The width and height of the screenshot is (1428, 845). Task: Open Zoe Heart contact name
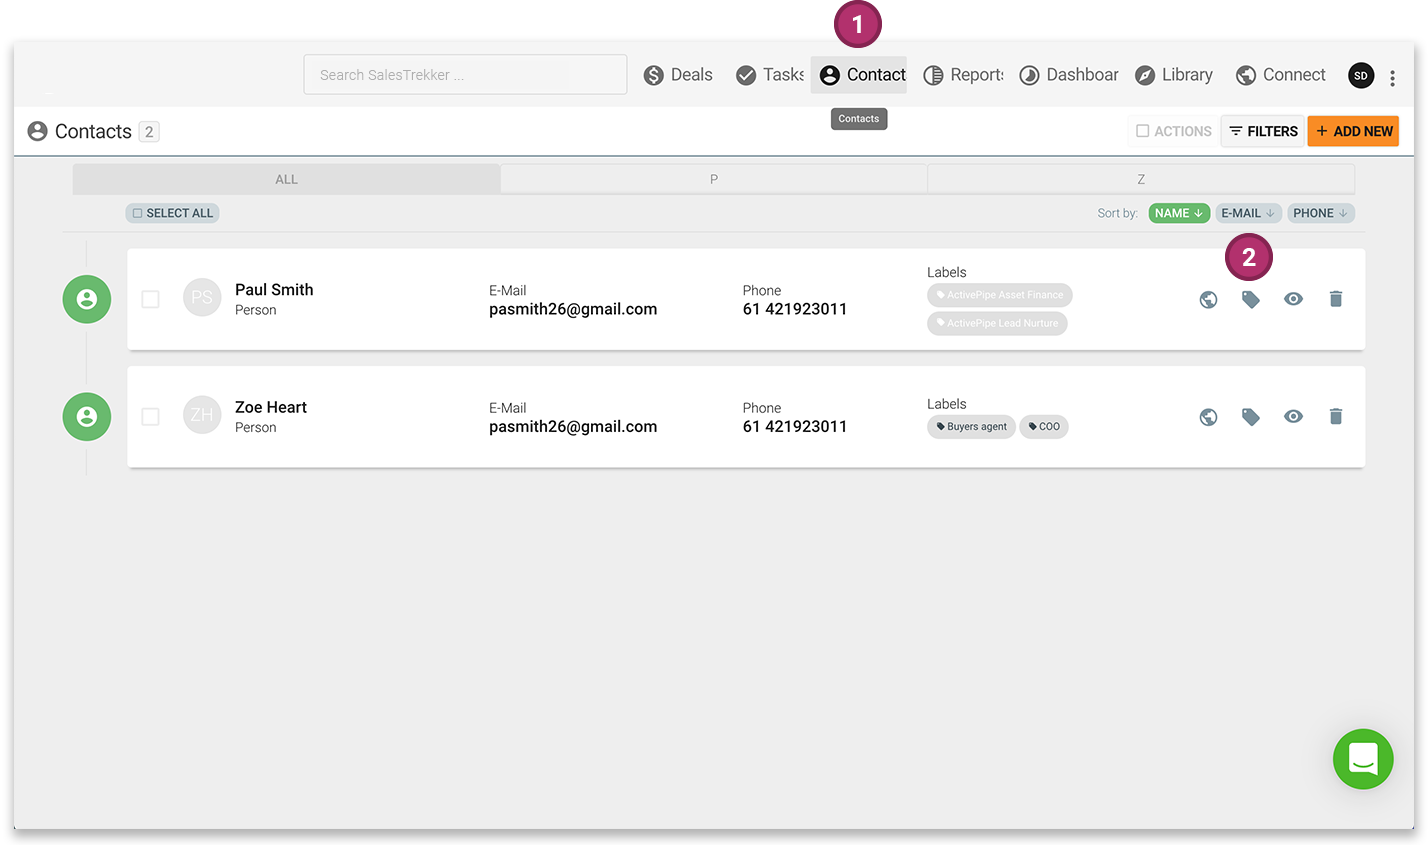(x=271, y=407)
